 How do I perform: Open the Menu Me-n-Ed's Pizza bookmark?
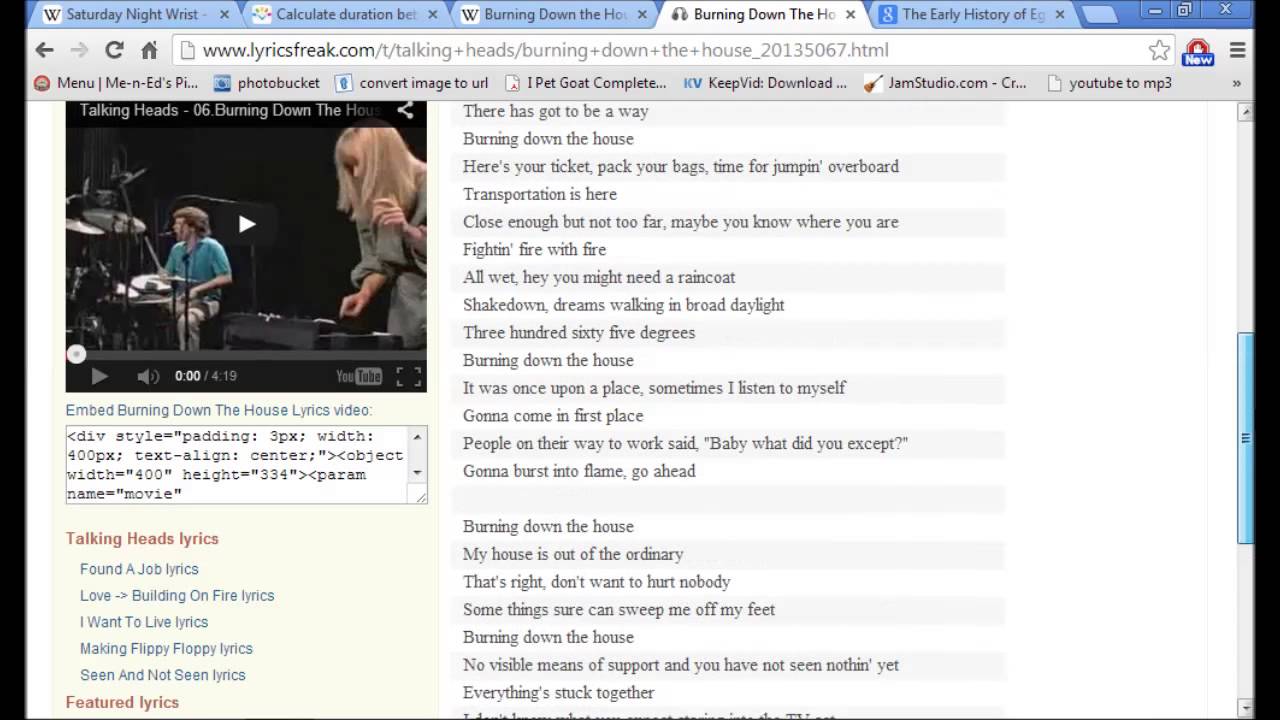pyautogui.click(x=116, y=83)
